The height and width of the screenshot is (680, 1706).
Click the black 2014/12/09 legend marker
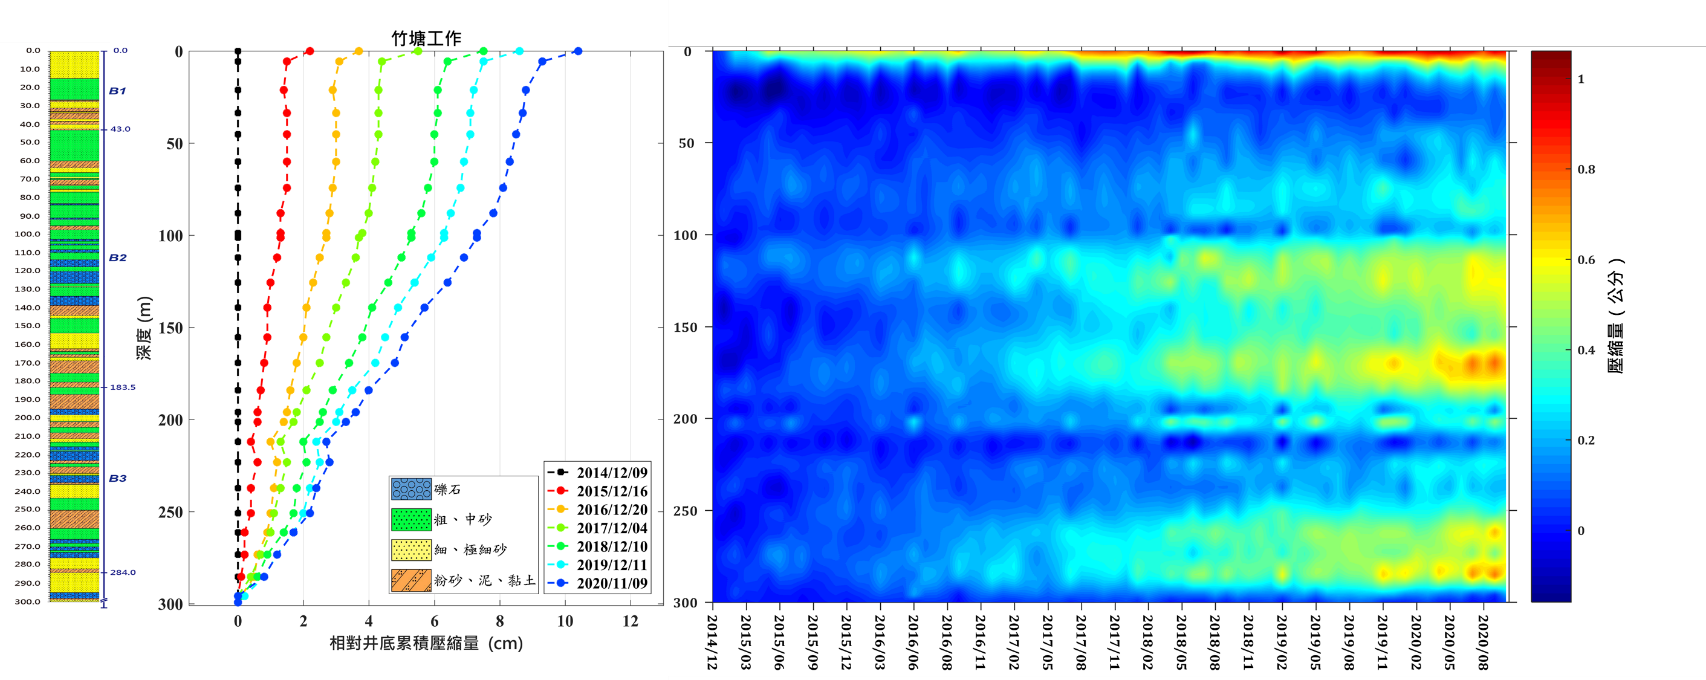561,473
